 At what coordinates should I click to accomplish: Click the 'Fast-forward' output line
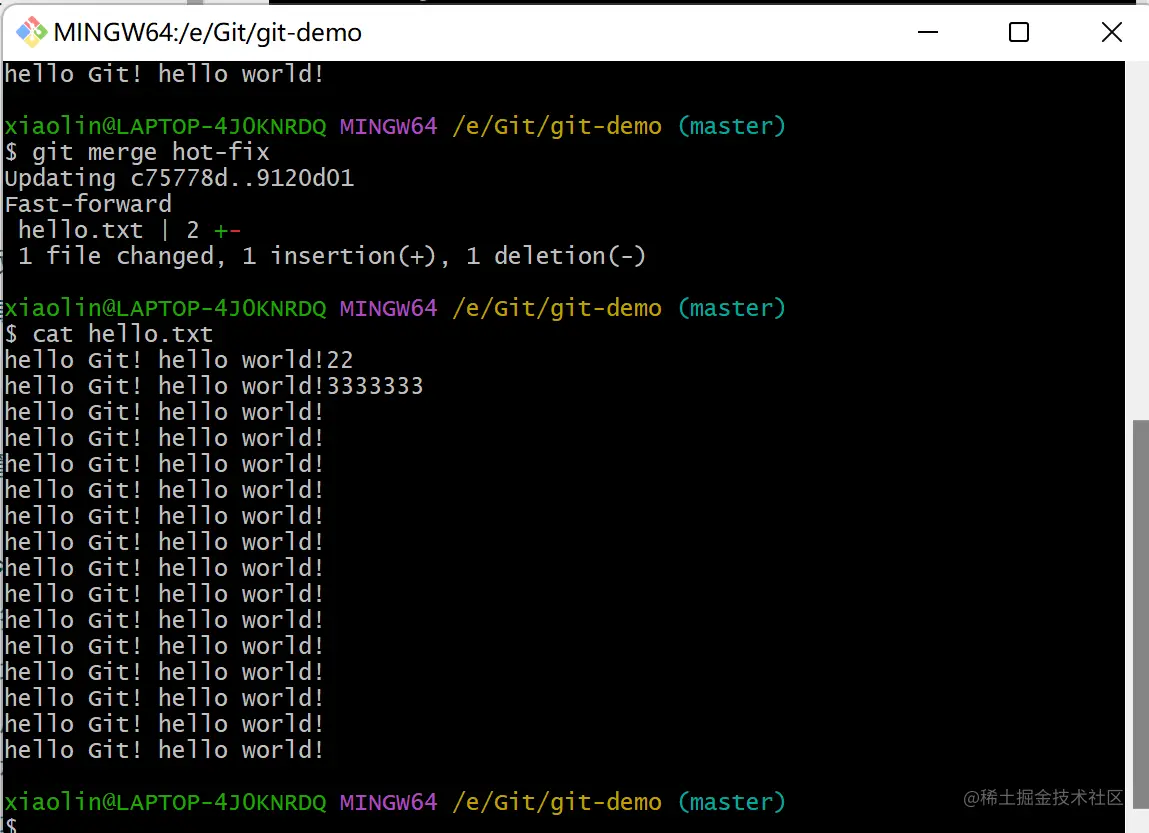pyautogui.click(x=88, y=204)
